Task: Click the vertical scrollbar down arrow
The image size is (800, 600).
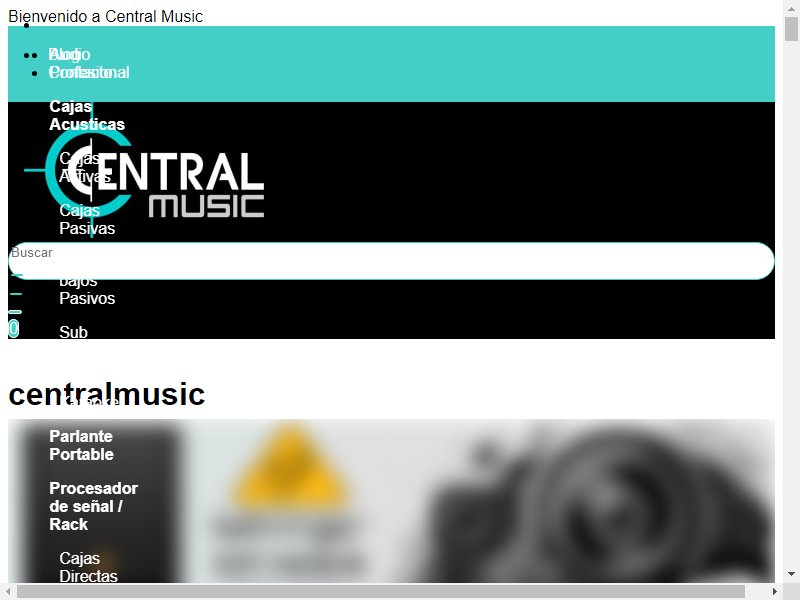Action: [x=791, y=574]
